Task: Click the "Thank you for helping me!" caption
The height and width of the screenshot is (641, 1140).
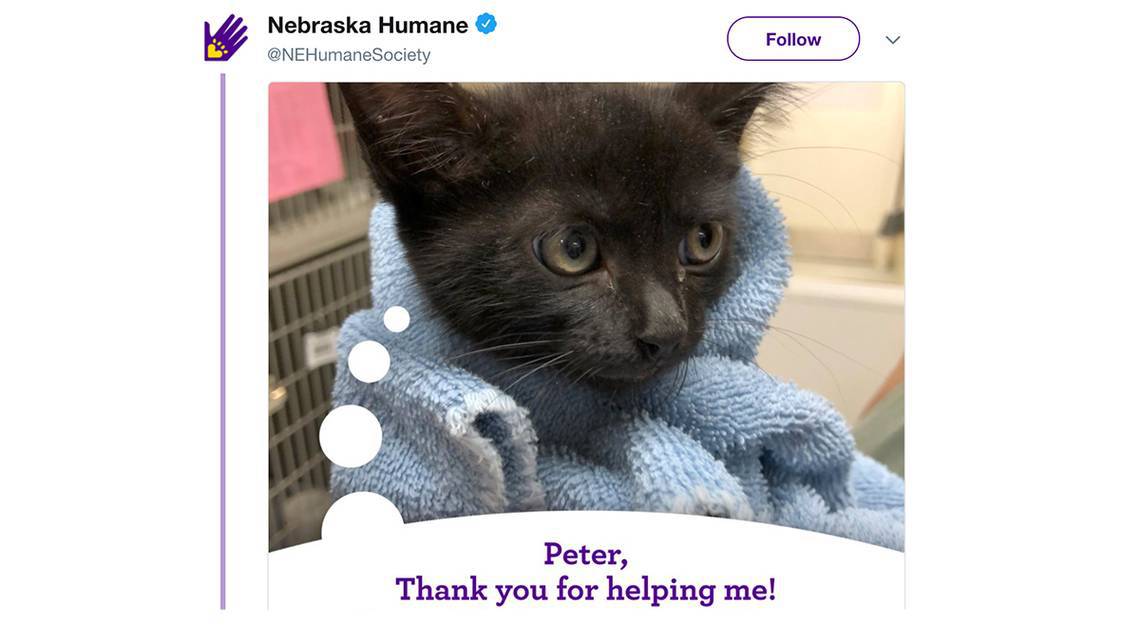Action: coord(586,589)
